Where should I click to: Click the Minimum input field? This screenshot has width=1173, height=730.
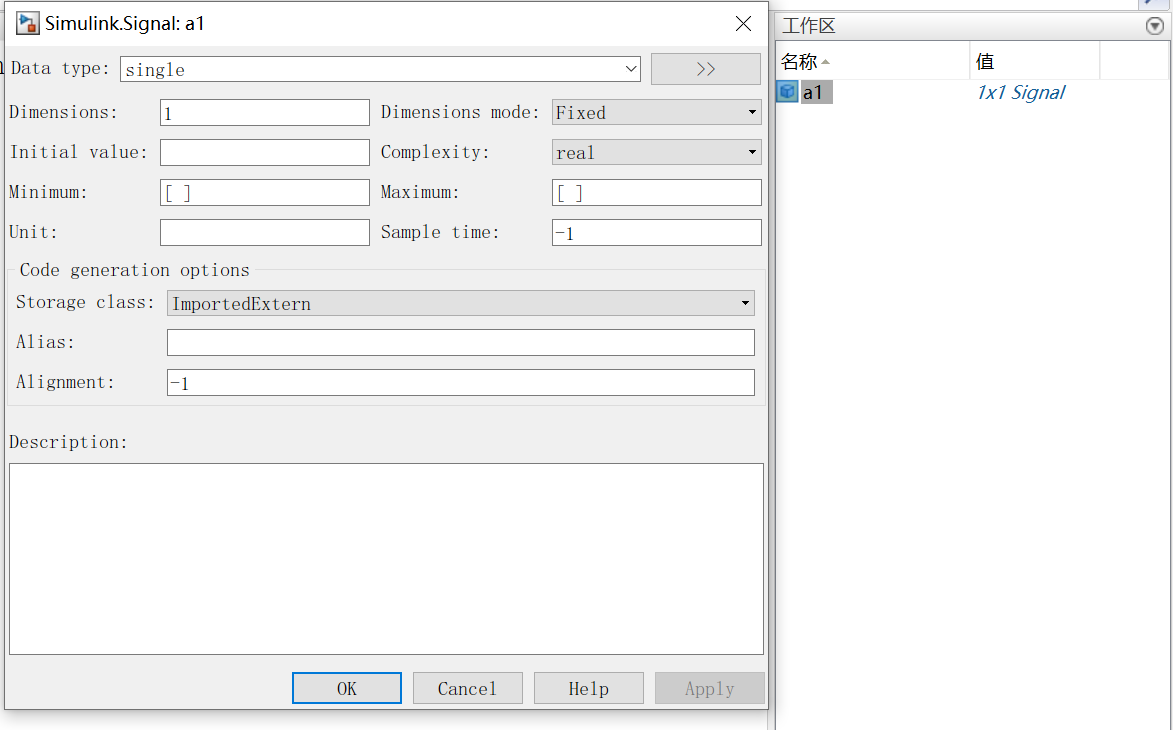265,192
